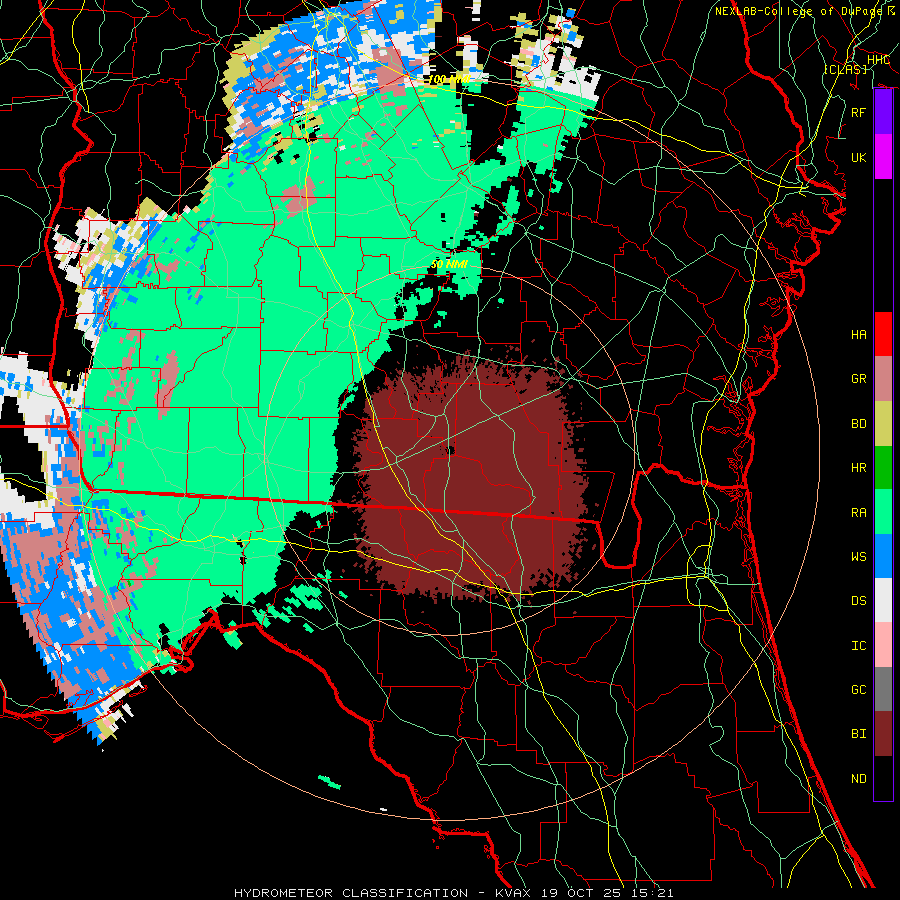Click the ND legend label
Viewport: 900px width, 900px height.
pos(859,778)
